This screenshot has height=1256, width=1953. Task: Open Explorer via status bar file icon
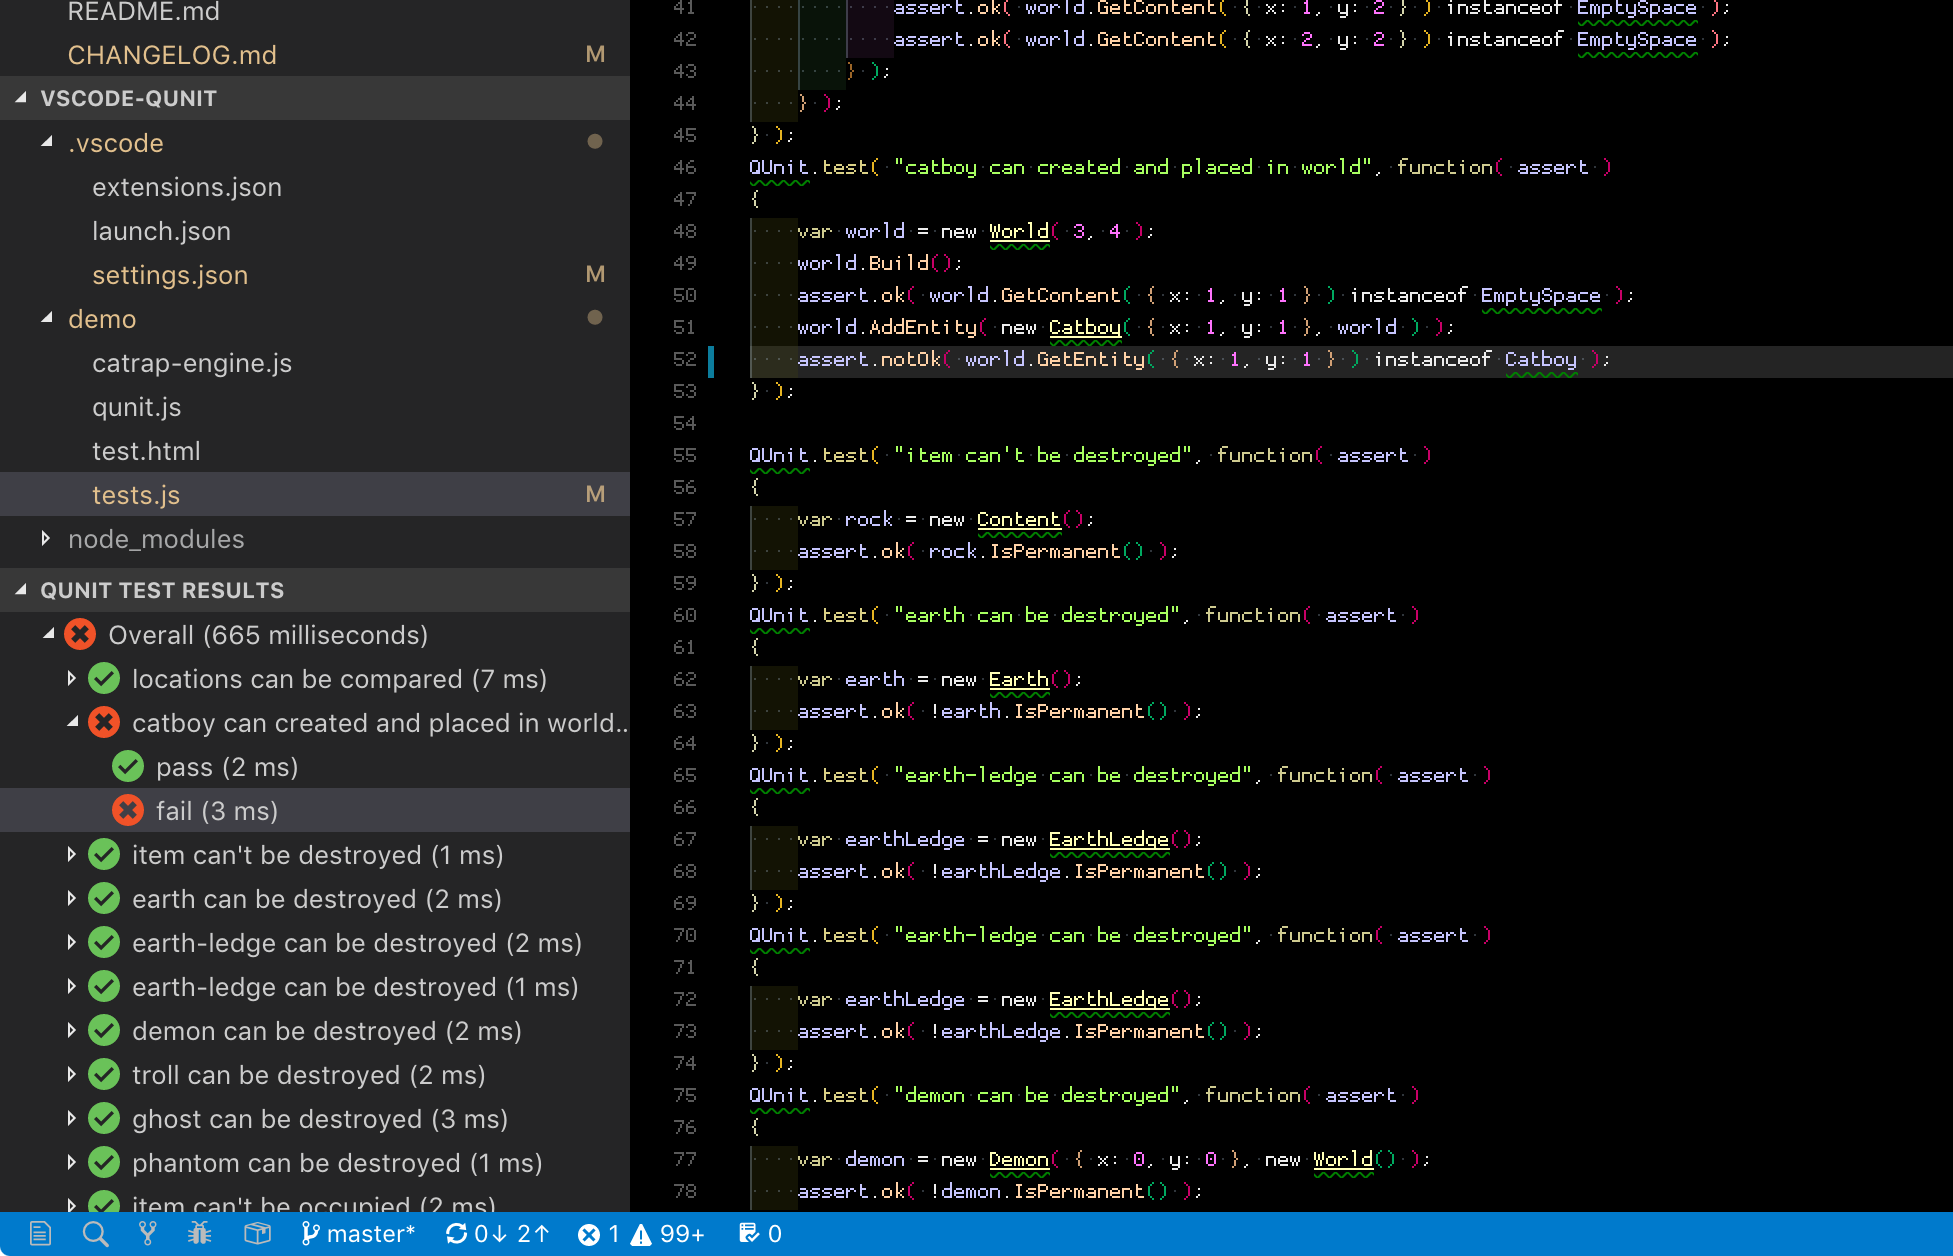(x=40, y=1233)
